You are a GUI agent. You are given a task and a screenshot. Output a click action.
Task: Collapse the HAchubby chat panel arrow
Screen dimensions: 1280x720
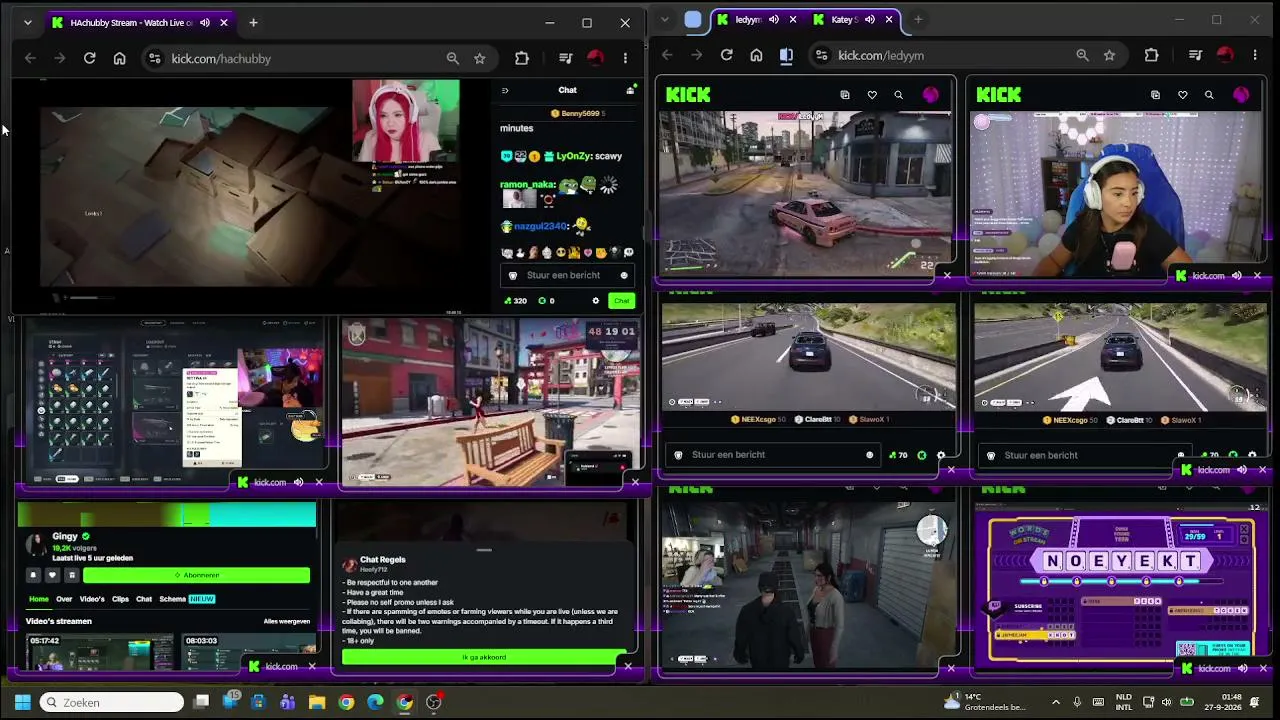point(505,91)
